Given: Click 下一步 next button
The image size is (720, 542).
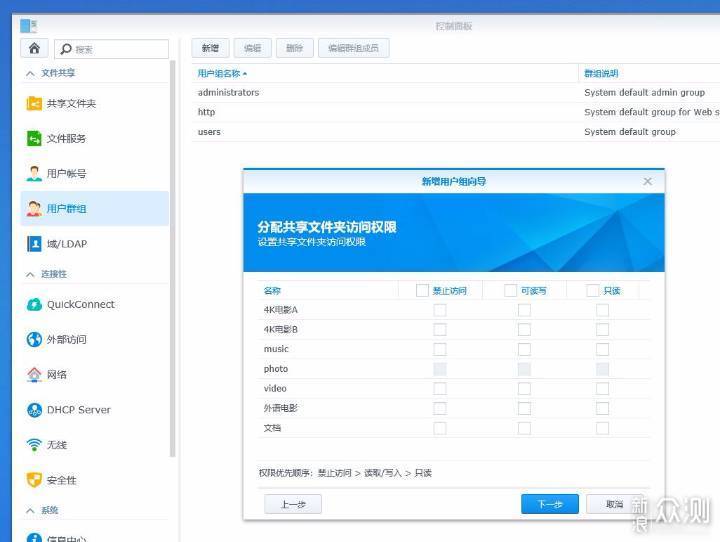Looking at the screenshot, I should [x=549, y=504].
